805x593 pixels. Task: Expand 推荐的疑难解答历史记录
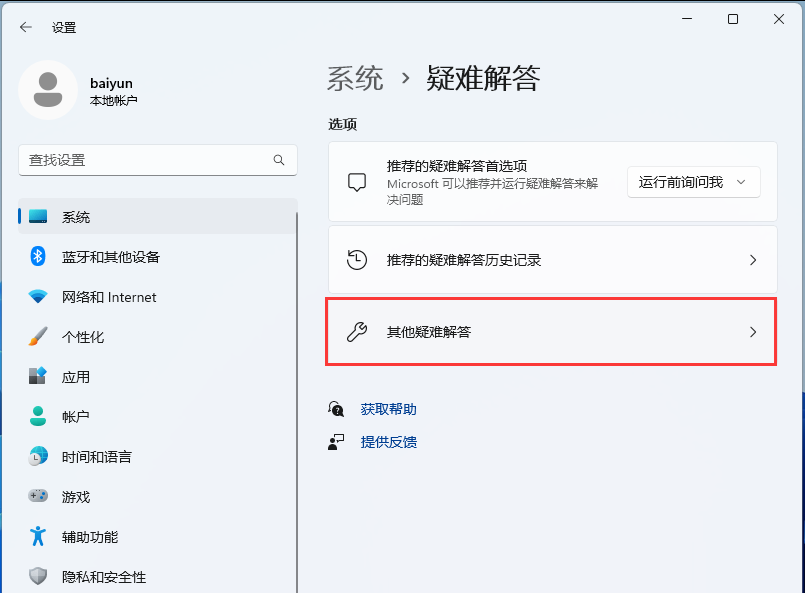(x=550, y=260)
